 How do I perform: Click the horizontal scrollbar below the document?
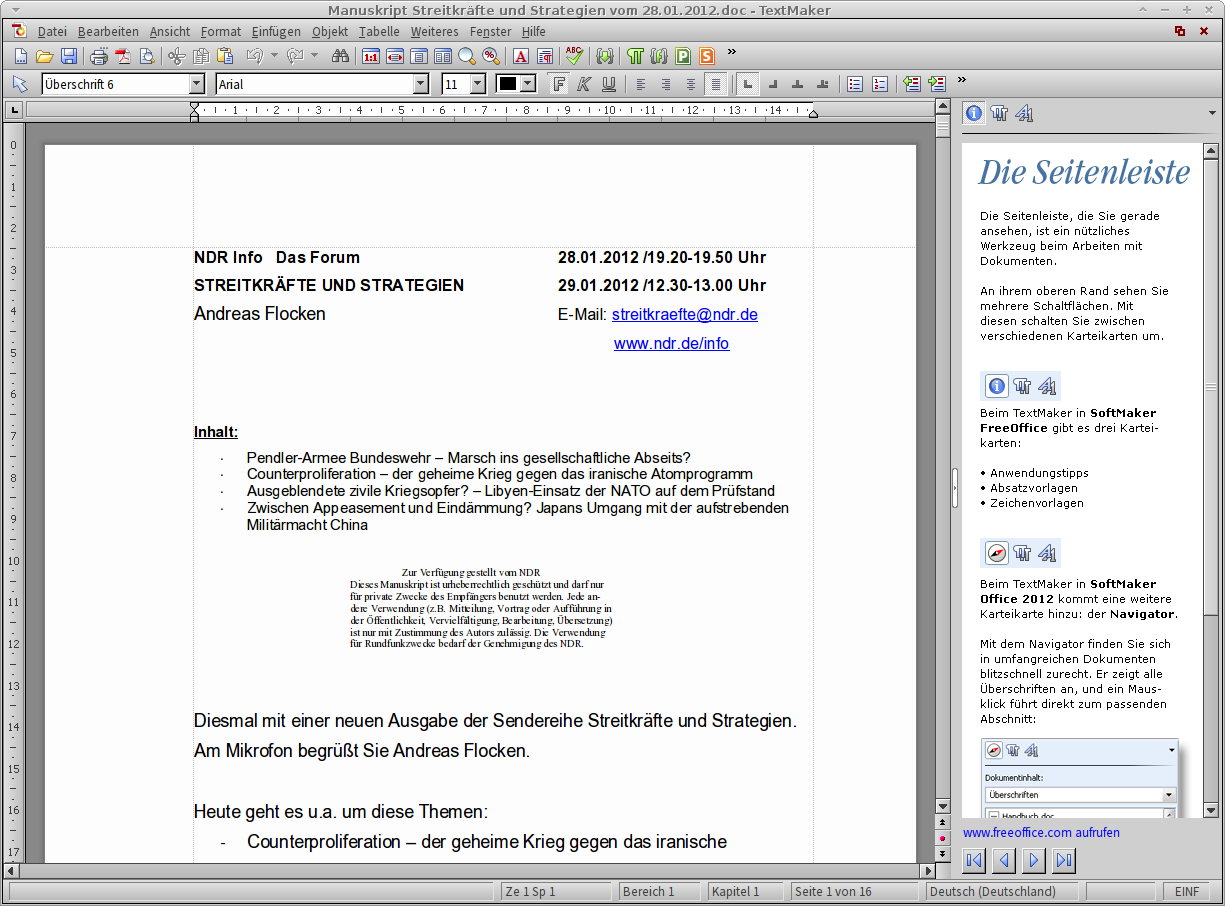point(468,870)
